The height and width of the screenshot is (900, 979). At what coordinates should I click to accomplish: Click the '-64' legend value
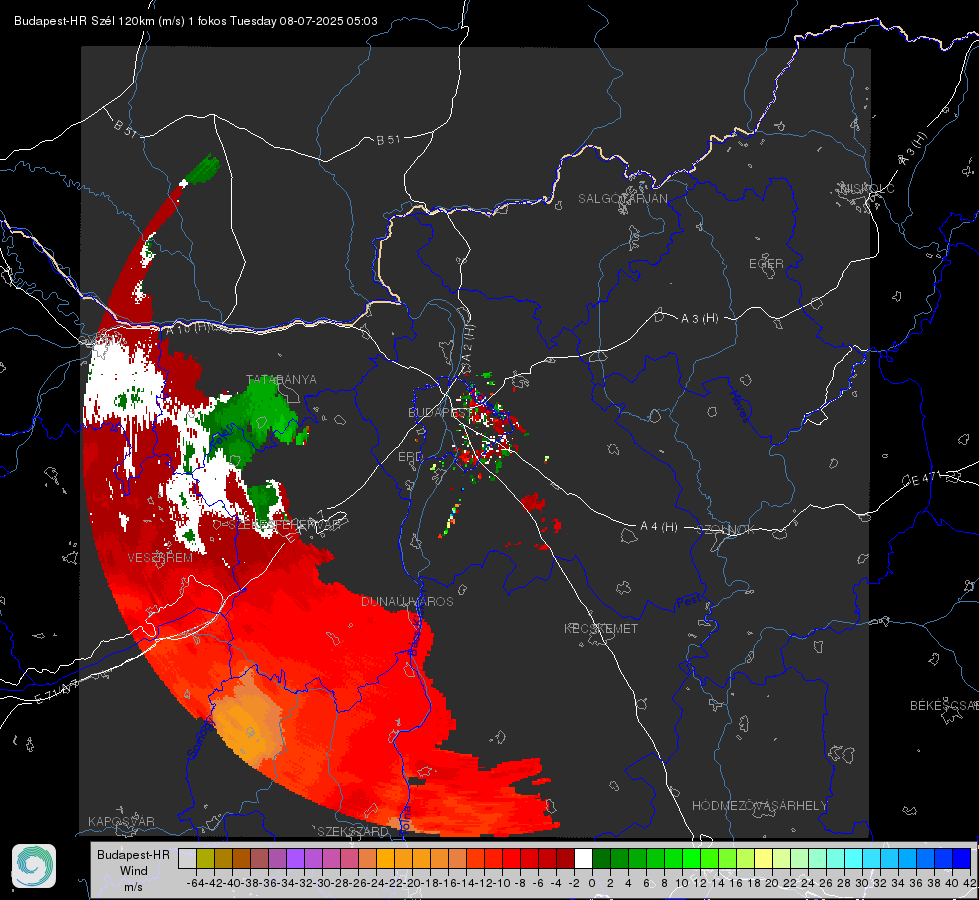(195, 883)
